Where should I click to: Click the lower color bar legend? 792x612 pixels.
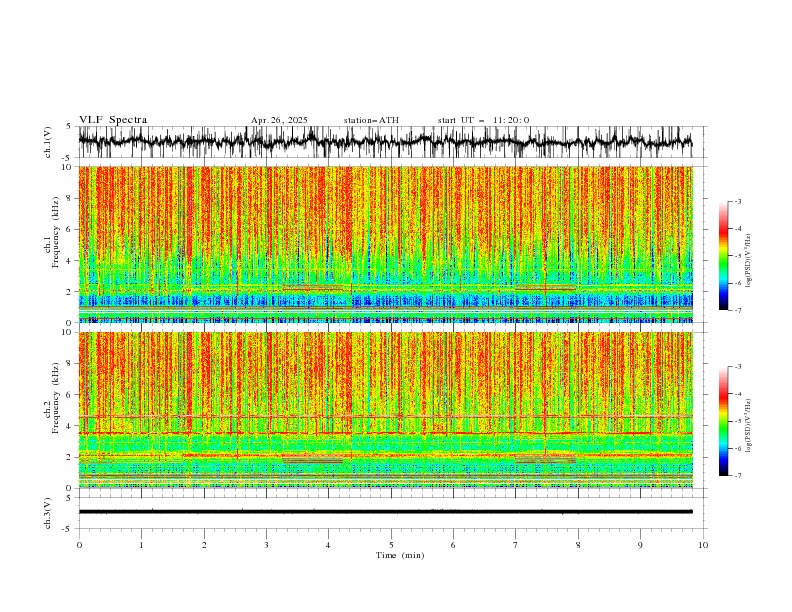coord(723,421)
